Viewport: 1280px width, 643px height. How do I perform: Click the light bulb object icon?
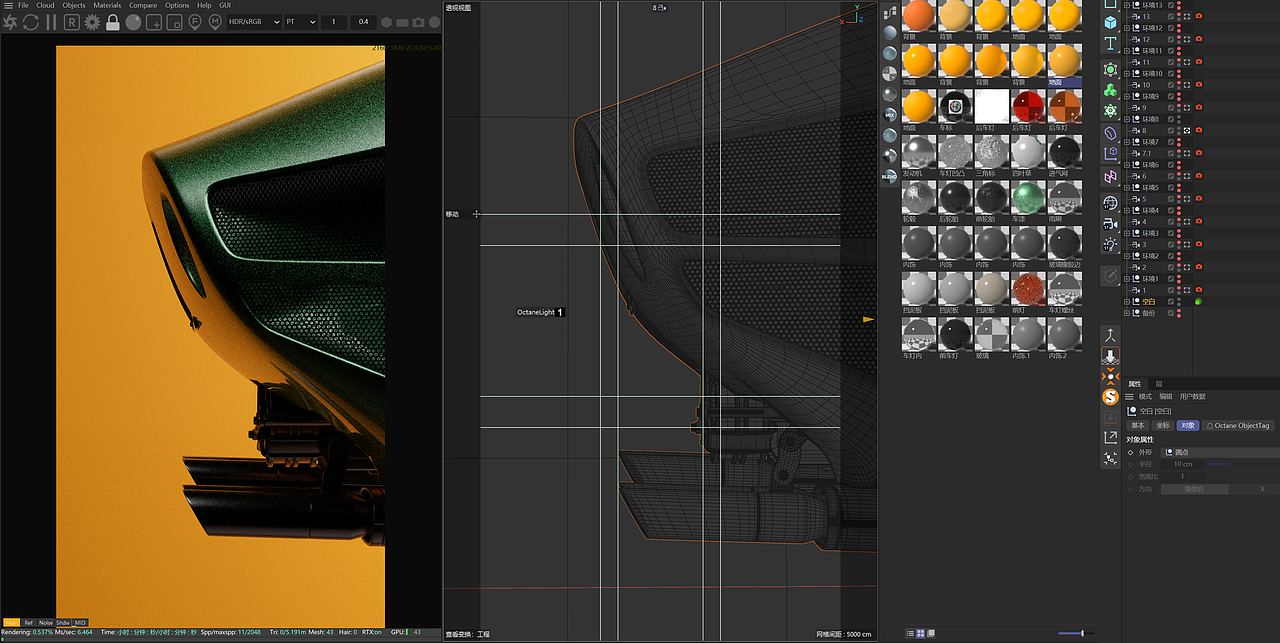pyautogui.click(x=1110, y=245)
